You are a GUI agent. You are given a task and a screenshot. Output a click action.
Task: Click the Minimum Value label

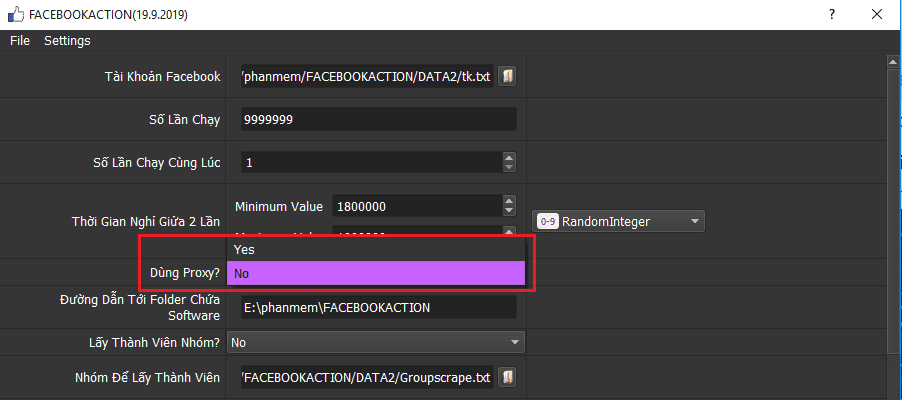point(279,206)
